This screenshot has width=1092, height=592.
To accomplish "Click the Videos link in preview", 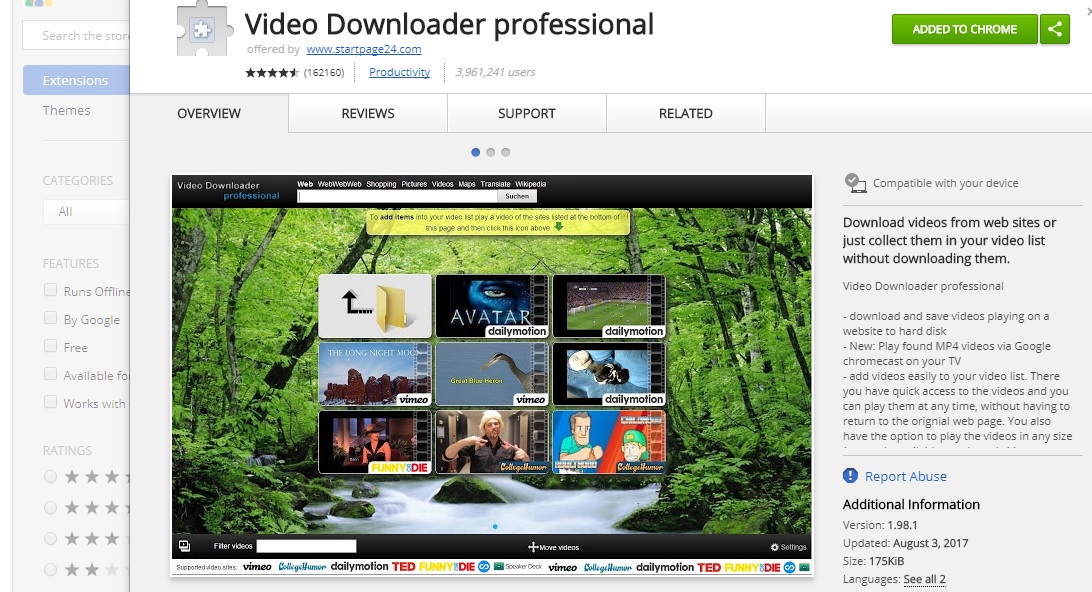I will click(x=442, y=185).
